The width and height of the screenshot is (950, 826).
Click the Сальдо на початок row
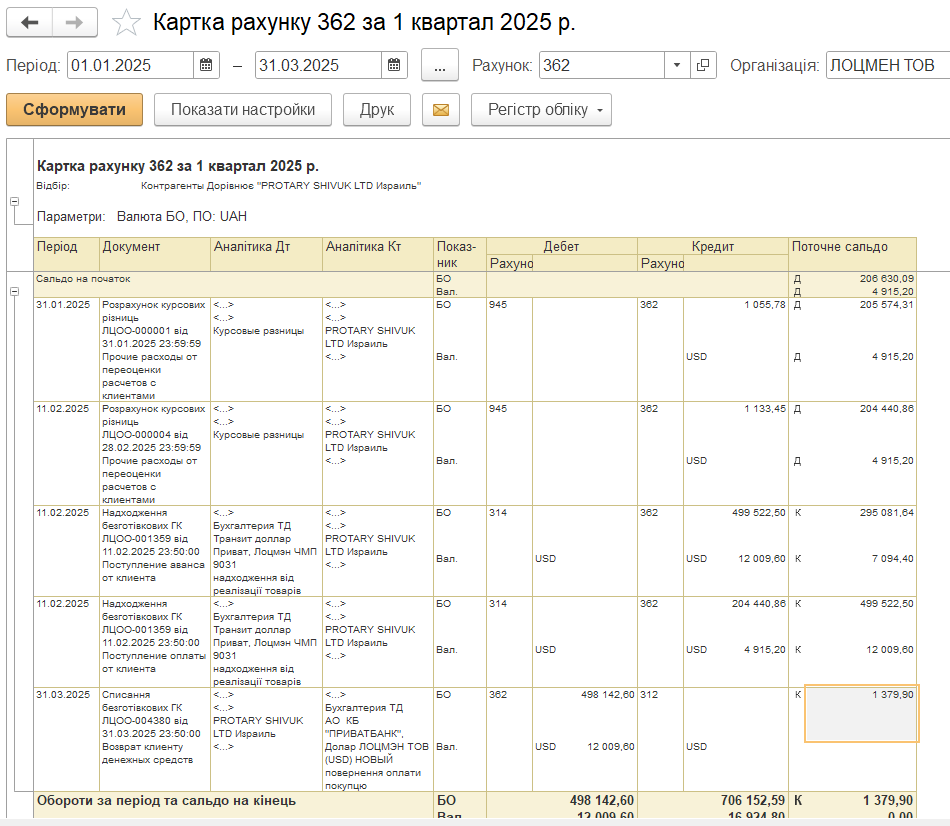(x=475, y=285)
